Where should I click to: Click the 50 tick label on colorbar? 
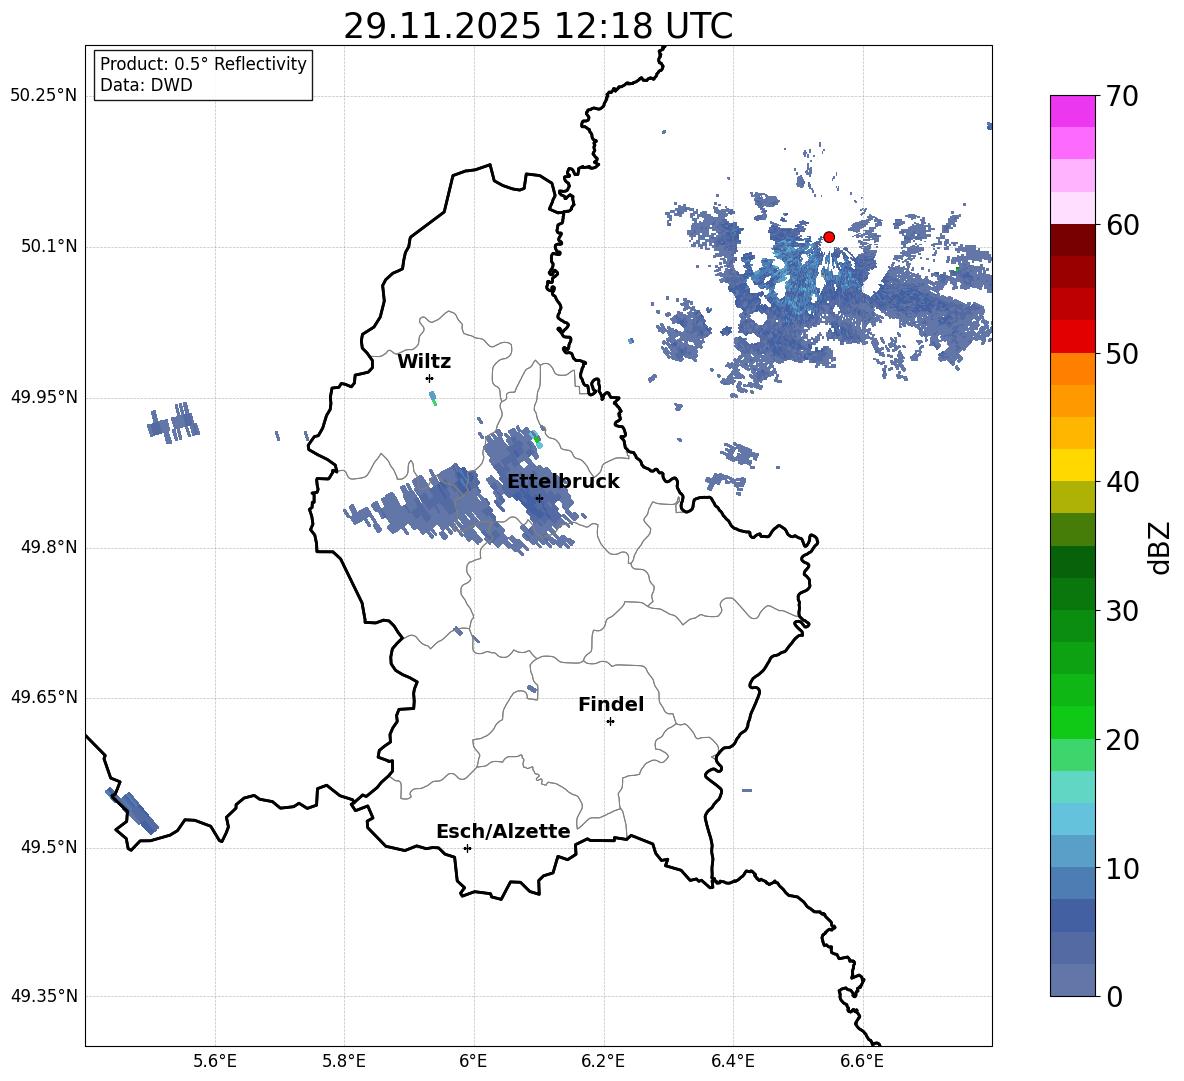(x=1122, y=353)
